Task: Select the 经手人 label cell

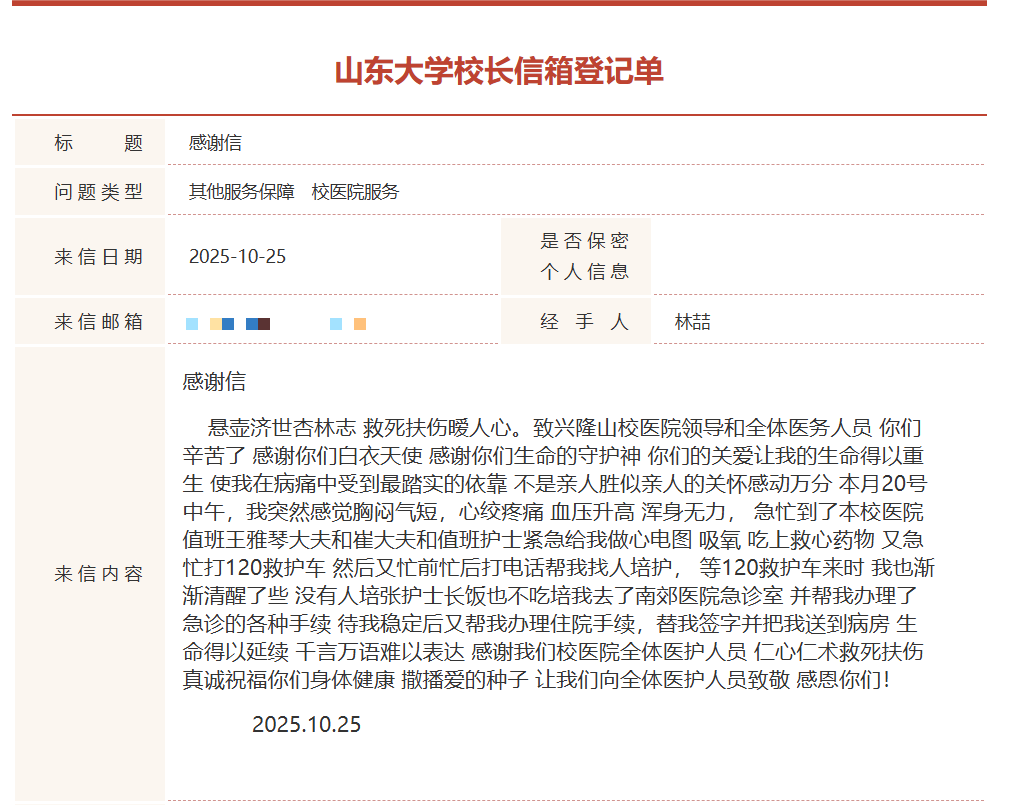Action: pyautogui.click(x=584, y=322)
